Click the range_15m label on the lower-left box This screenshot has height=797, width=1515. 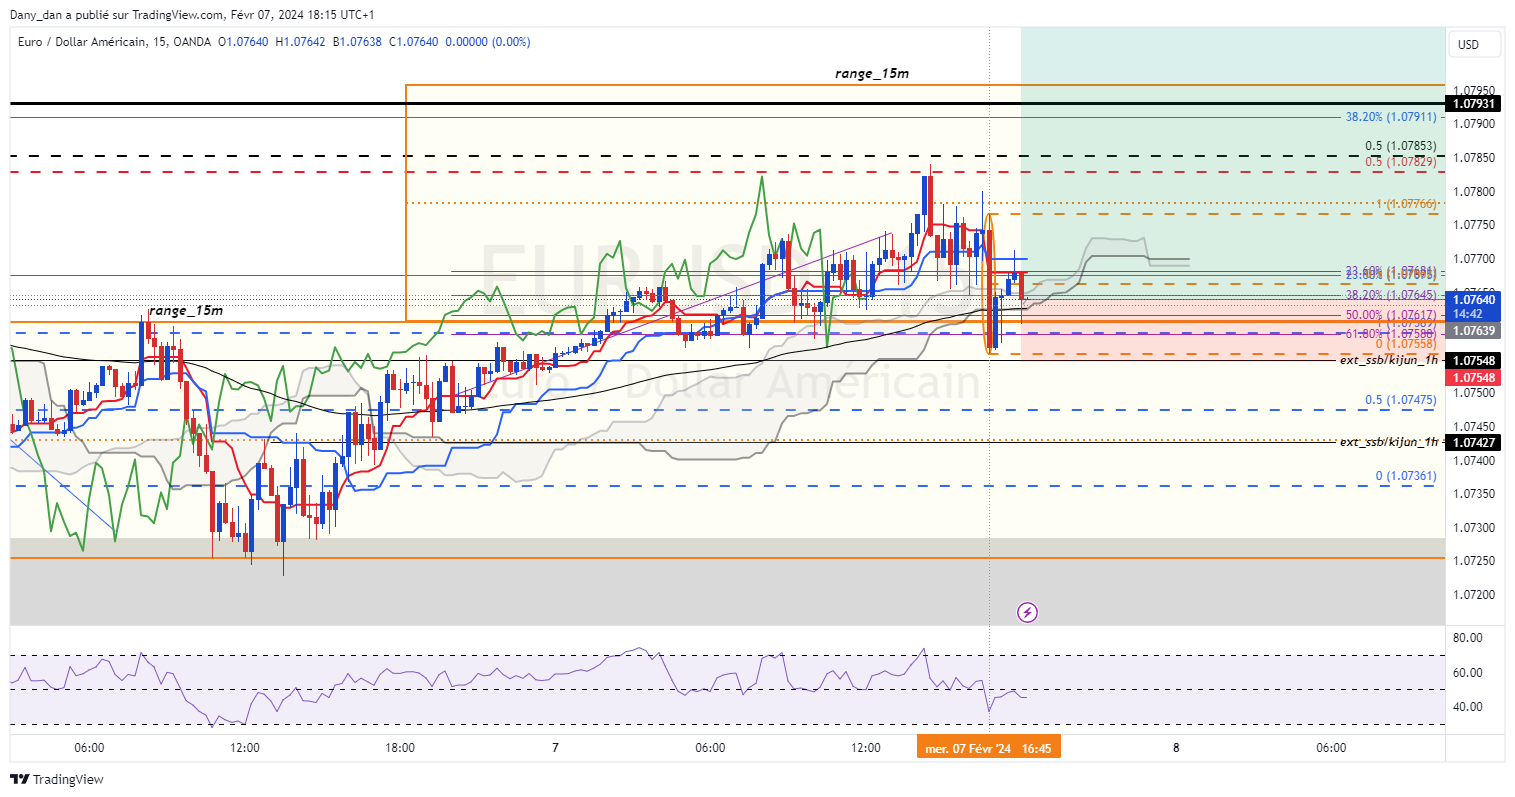point(186,311)
